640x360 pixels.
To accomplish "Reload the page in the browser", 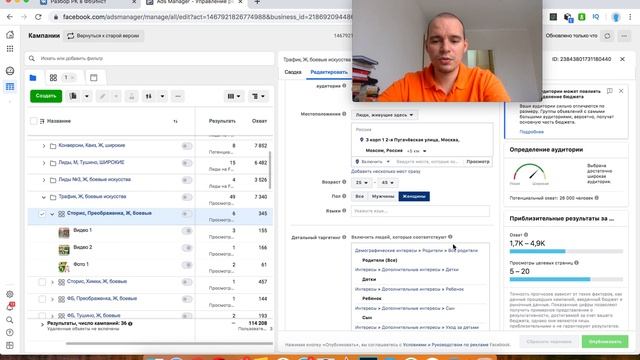I will tap(38, 17).
